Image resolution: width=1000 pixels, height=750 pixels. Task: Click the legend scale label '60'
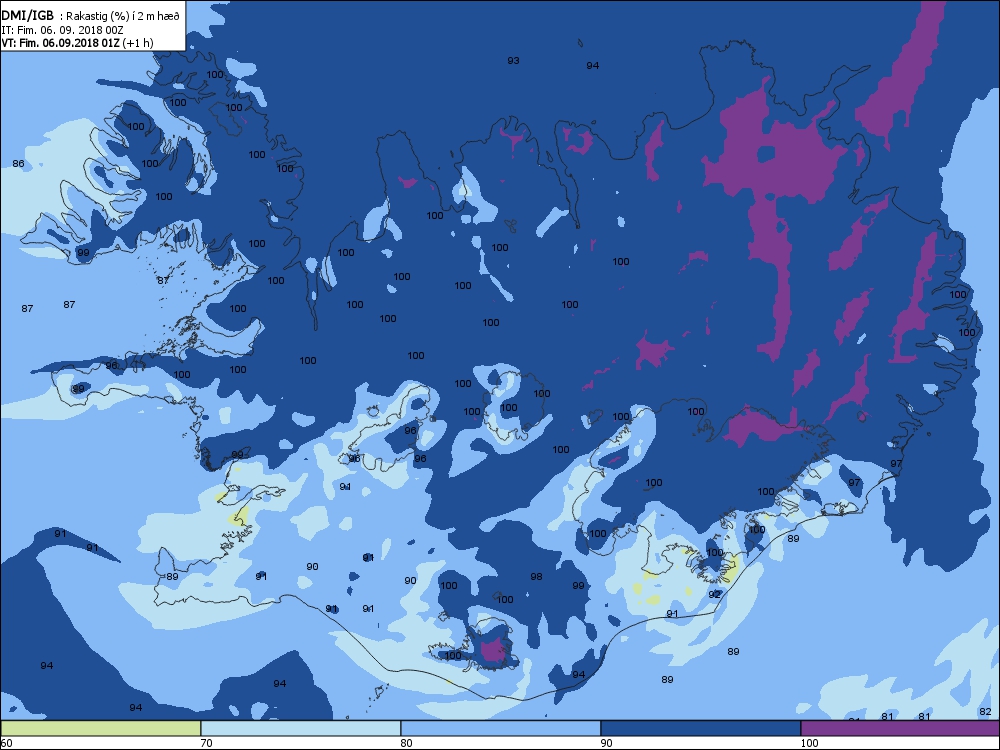pos(6,742)
